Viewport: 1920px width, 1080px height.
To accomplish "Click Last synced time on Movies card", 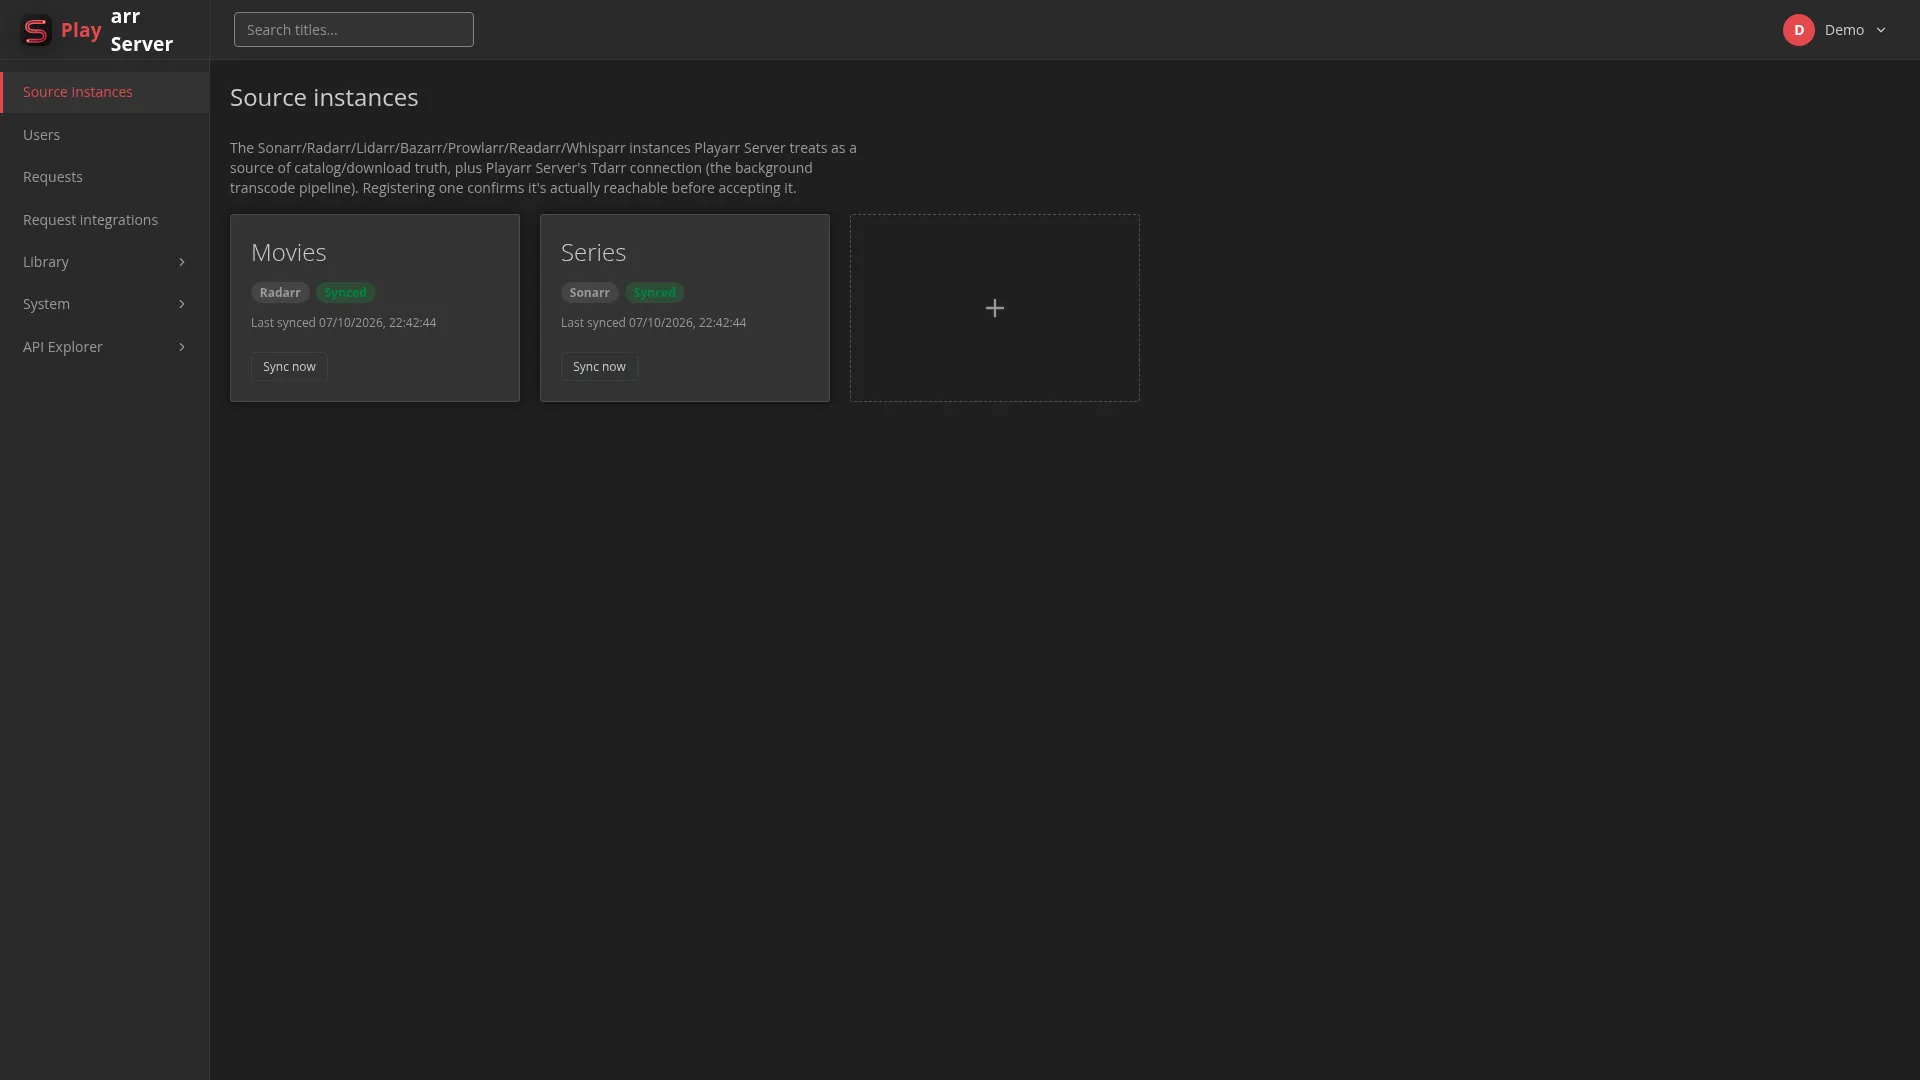I will (x=343, y=323).
